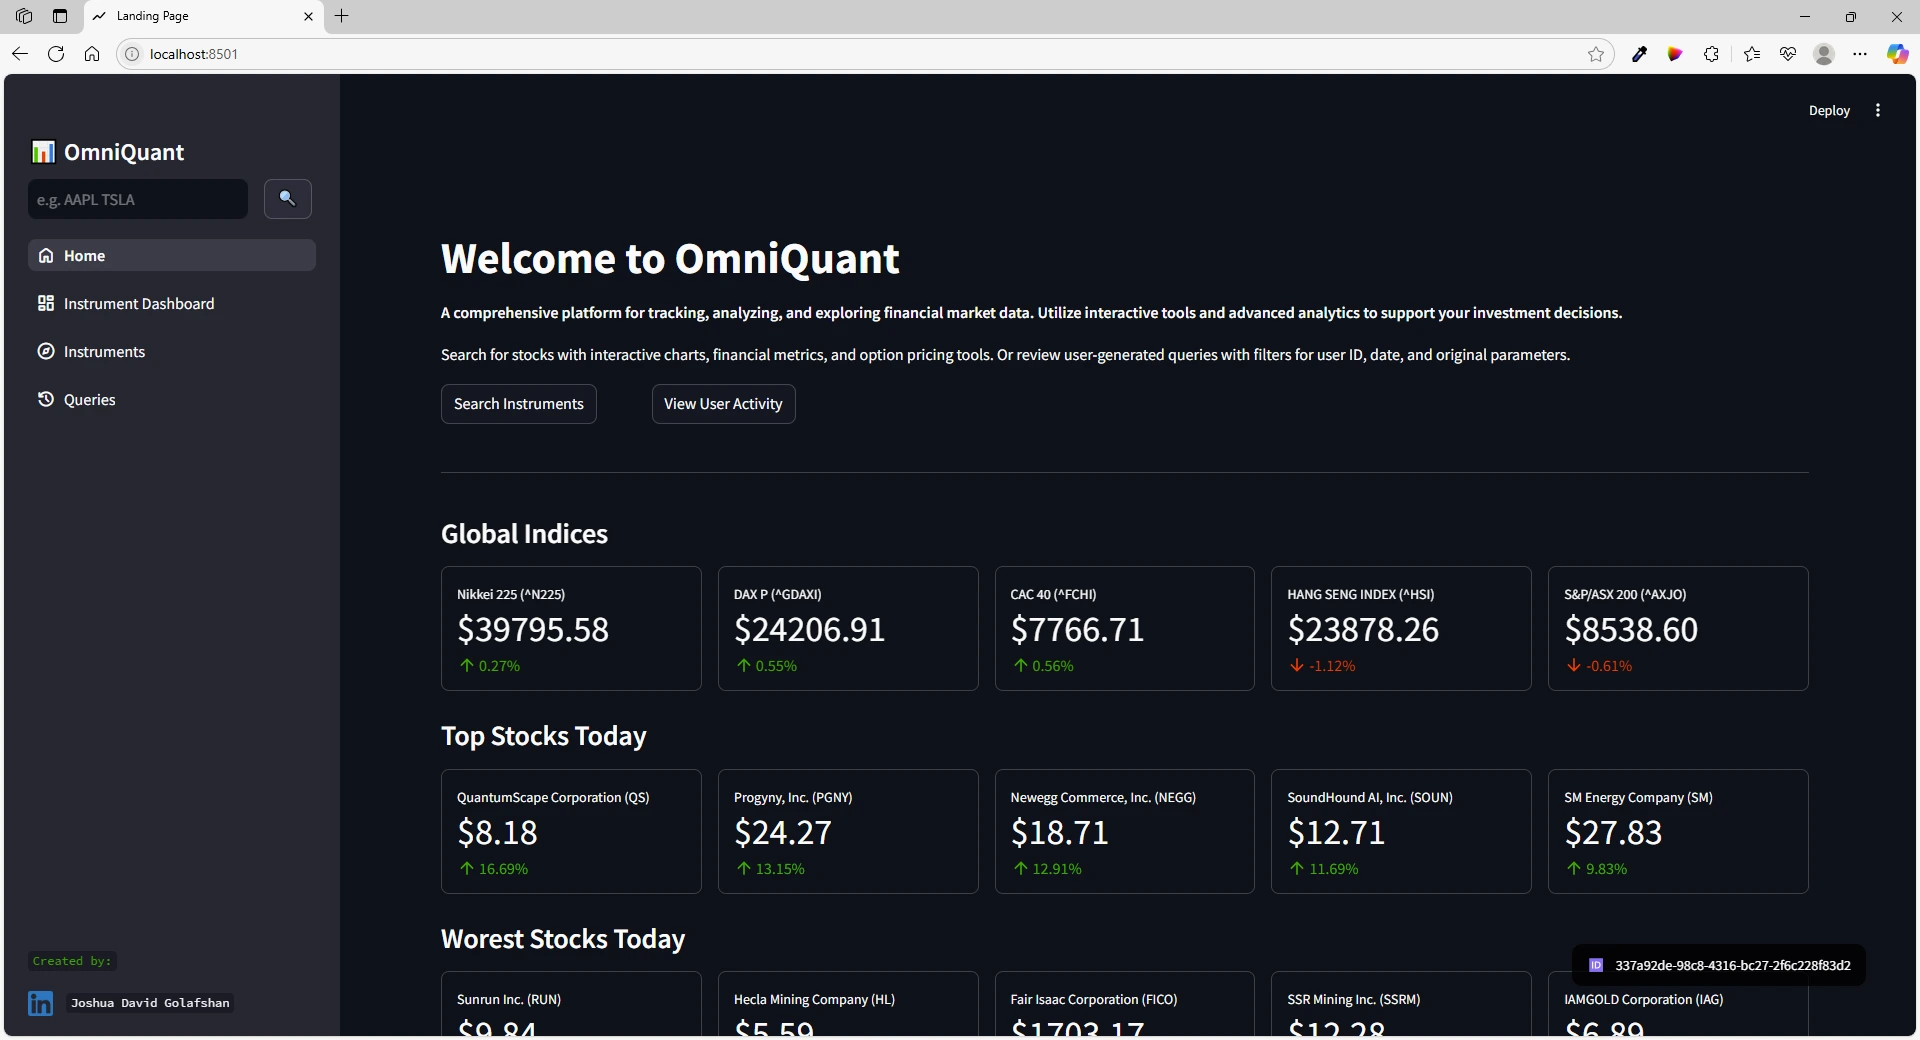Click the Global Indices heading
This screenshot has width=1920, height=1040.
(524, 534)
